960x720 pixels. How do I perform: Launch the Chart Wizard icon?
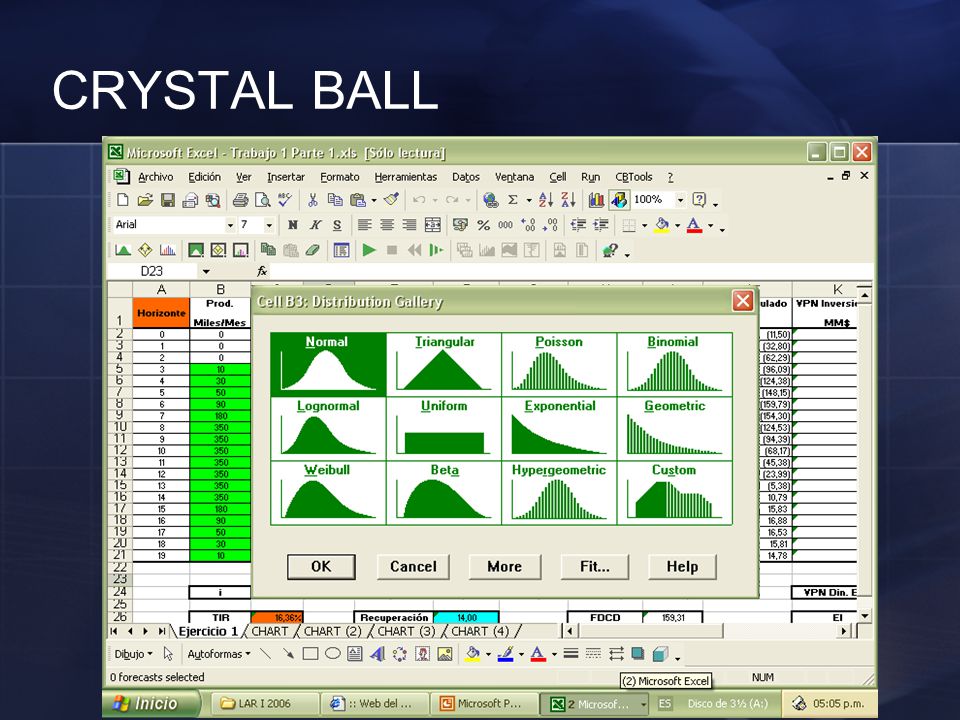click(596, 200)
